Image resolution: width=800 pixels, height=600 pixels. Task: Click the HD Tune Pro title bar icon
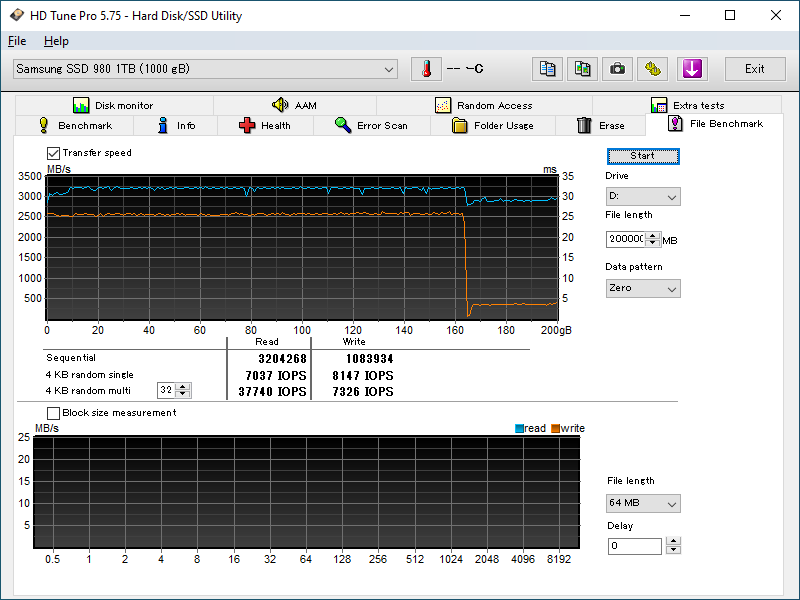pyautogui.click(x=16, y=15)
